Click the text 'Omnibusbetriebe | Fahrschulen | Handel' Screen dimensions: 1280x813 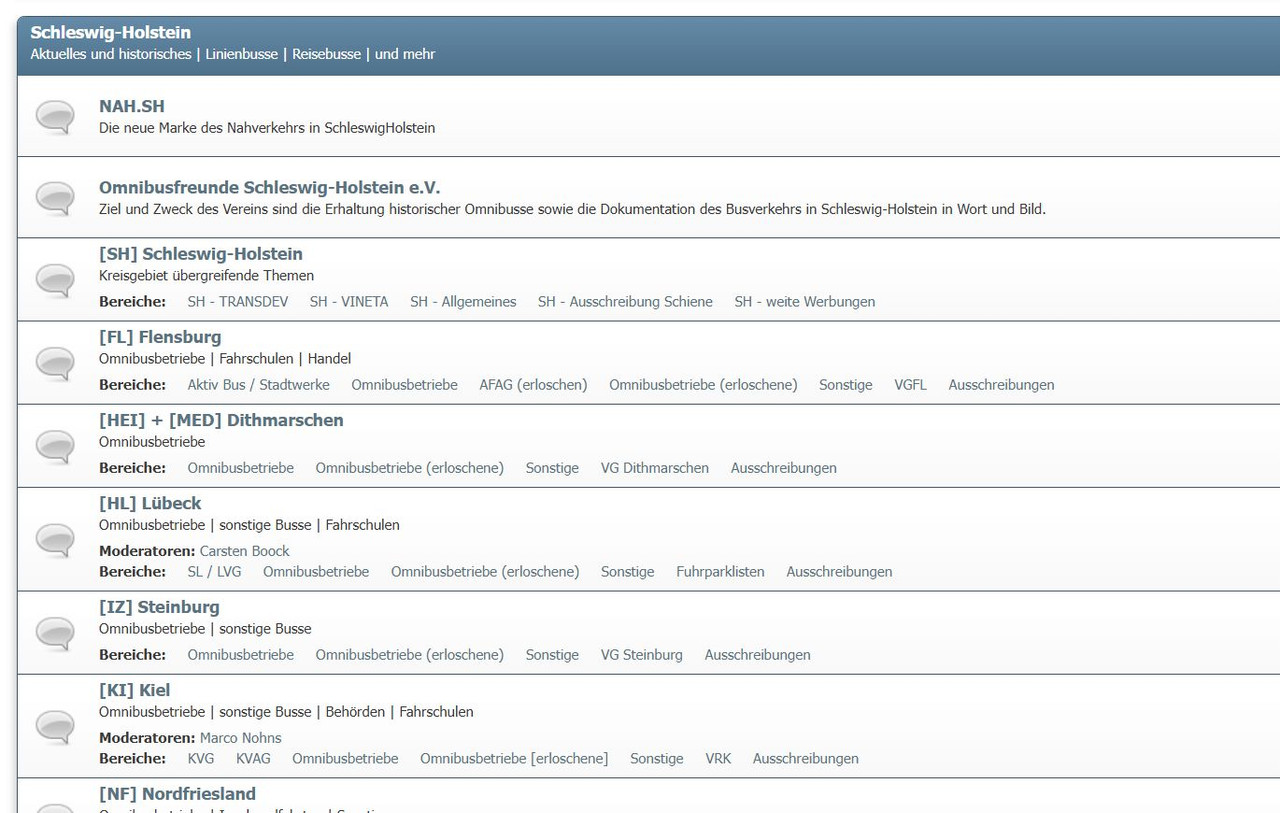coord(225,358)
